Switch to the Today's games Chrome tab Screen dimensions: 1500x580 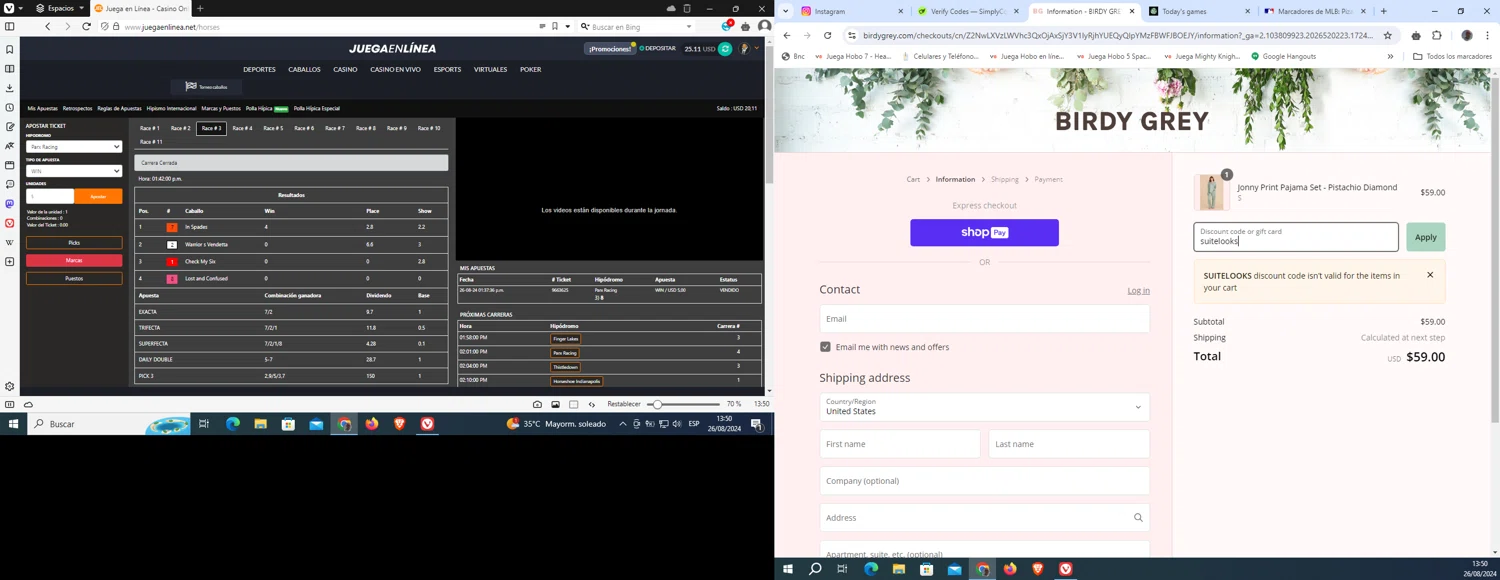point(1197,11)
